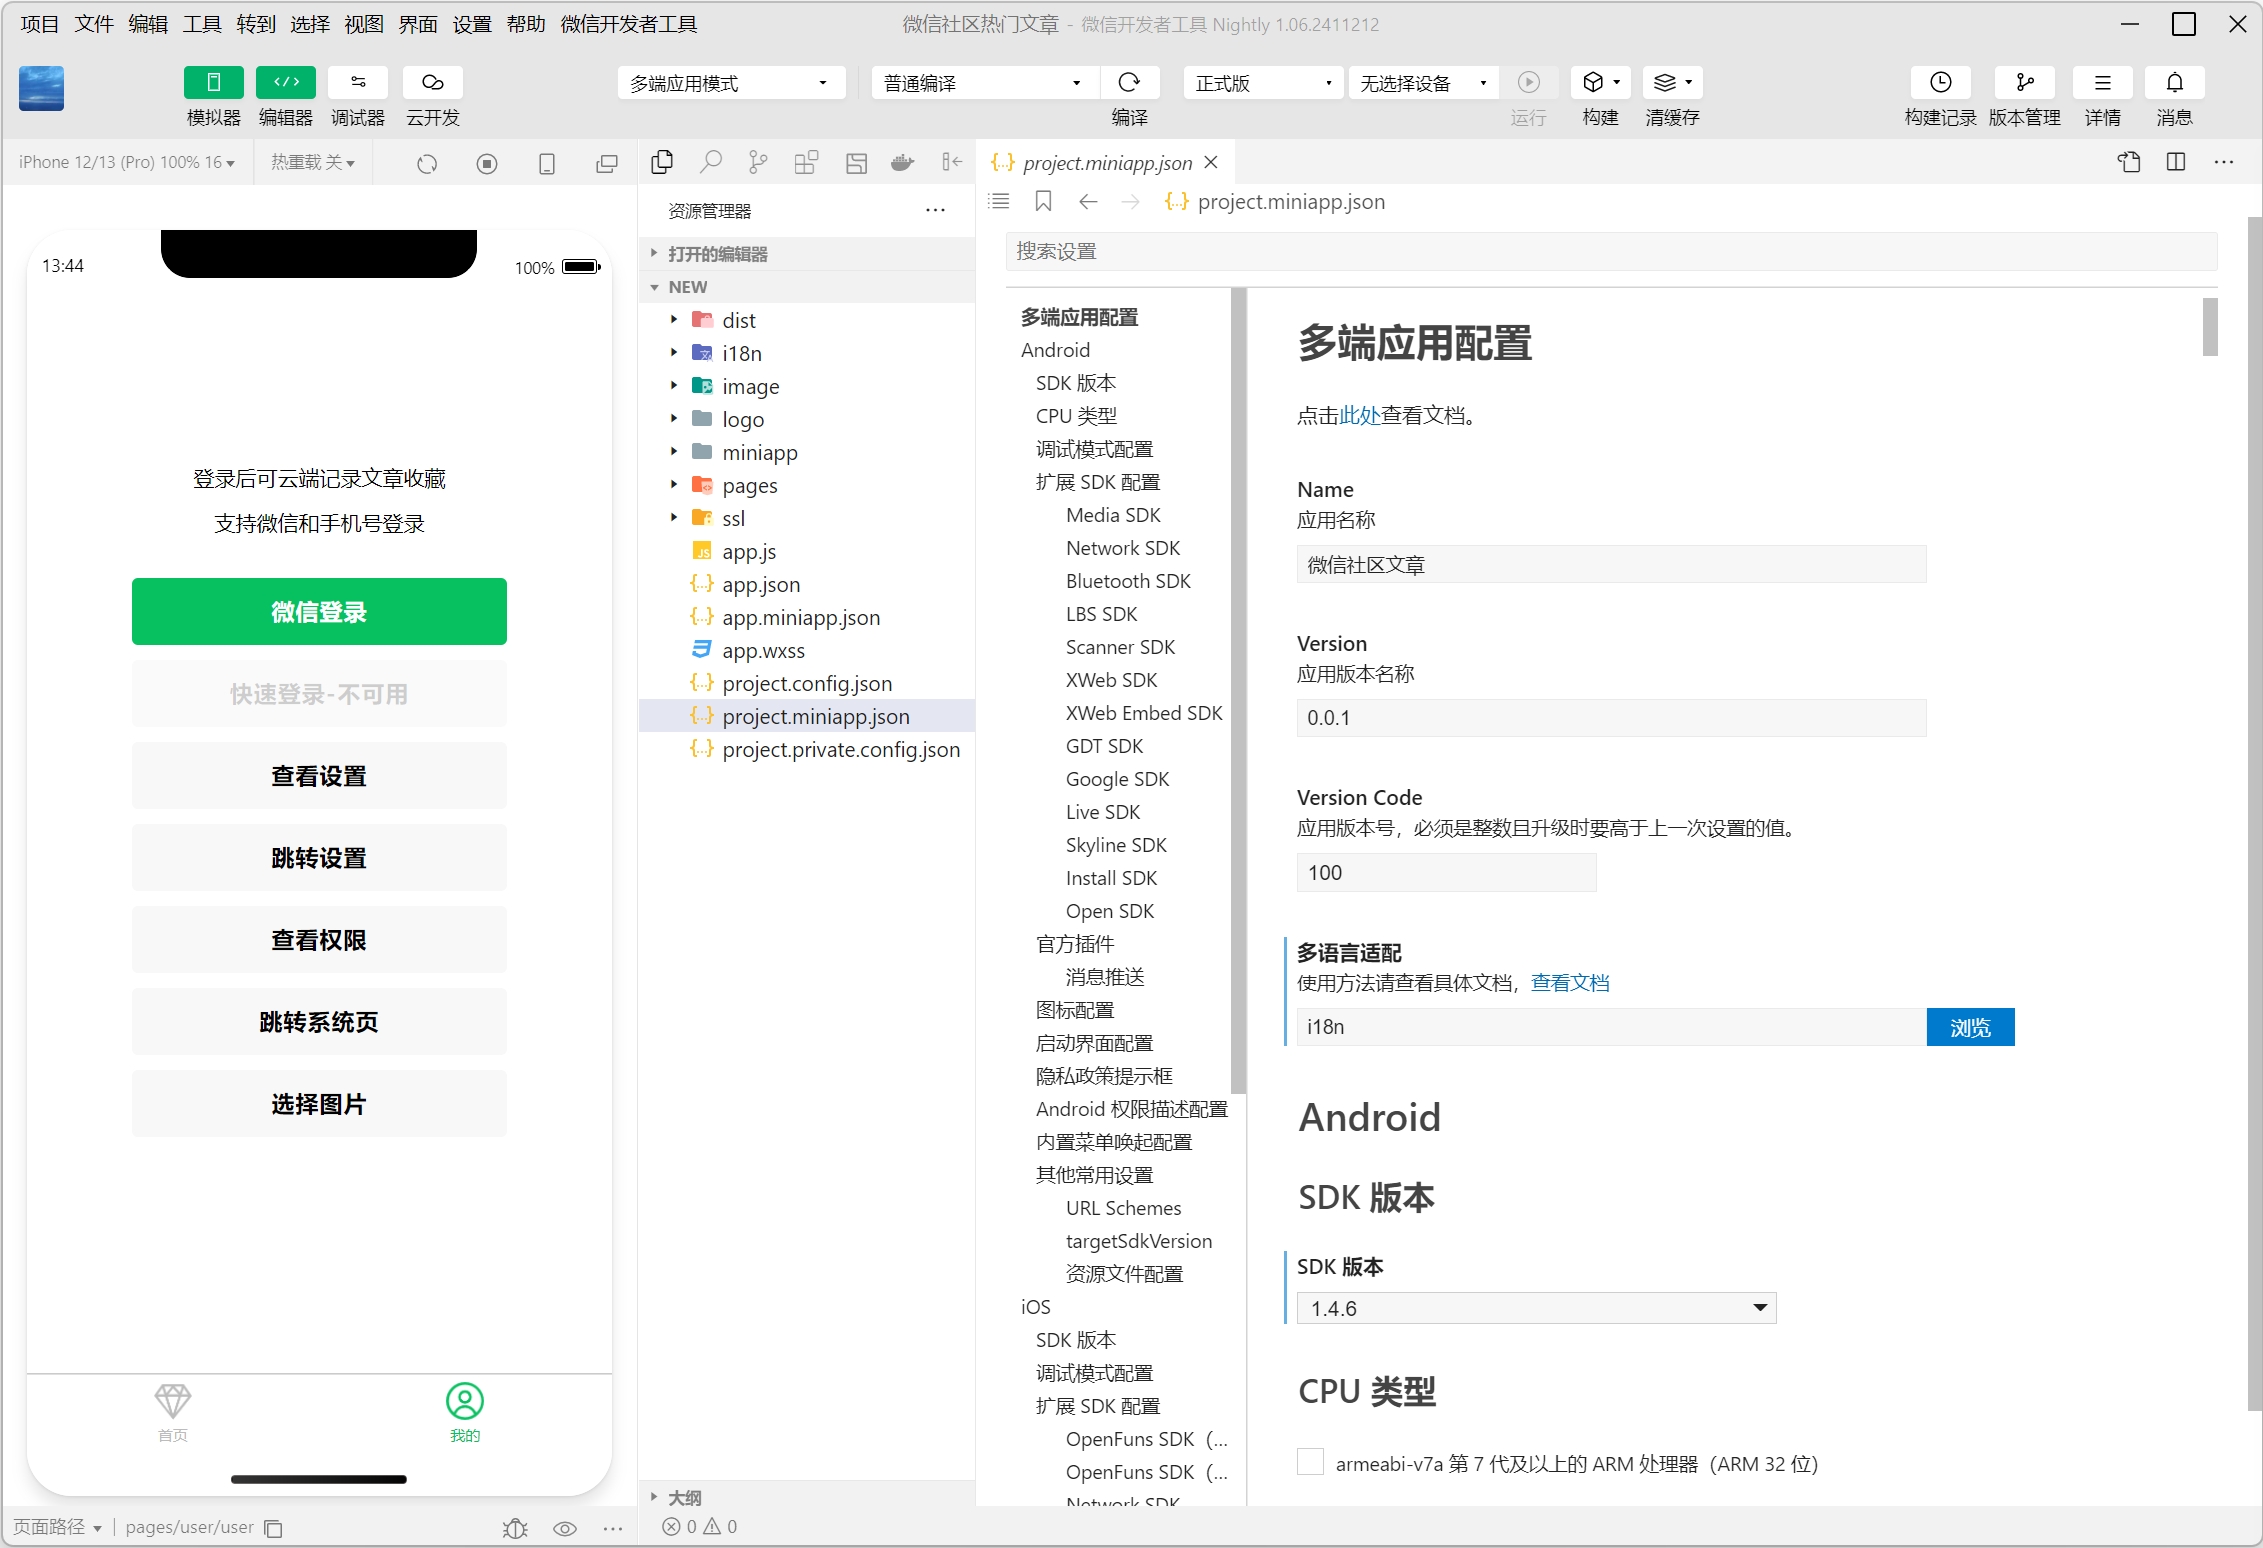Open the source control branch icon
This screenshot has height=1548, width=2263.
[759, 162]
